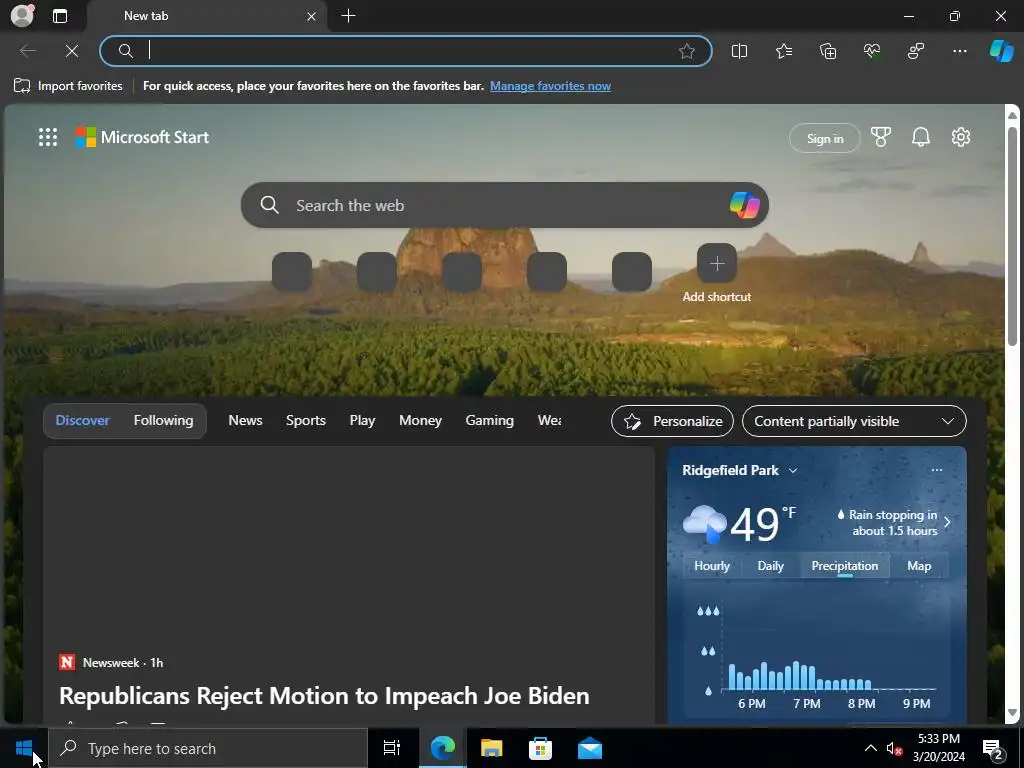Image resolution: width=1024 pixels, height=768 pixels.
Task: Open the profile sharing toolbar icon
Action: coord(916,51)
